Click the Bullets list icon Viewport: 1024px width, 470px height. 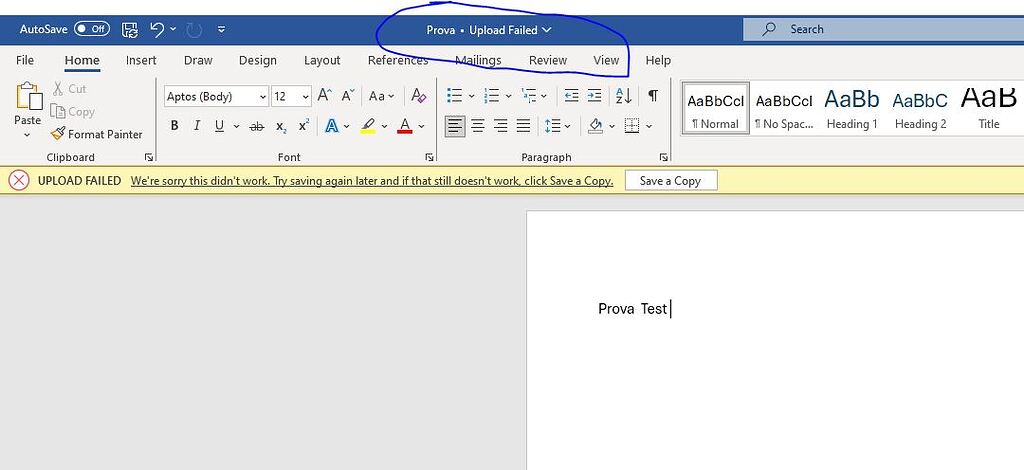455,96
